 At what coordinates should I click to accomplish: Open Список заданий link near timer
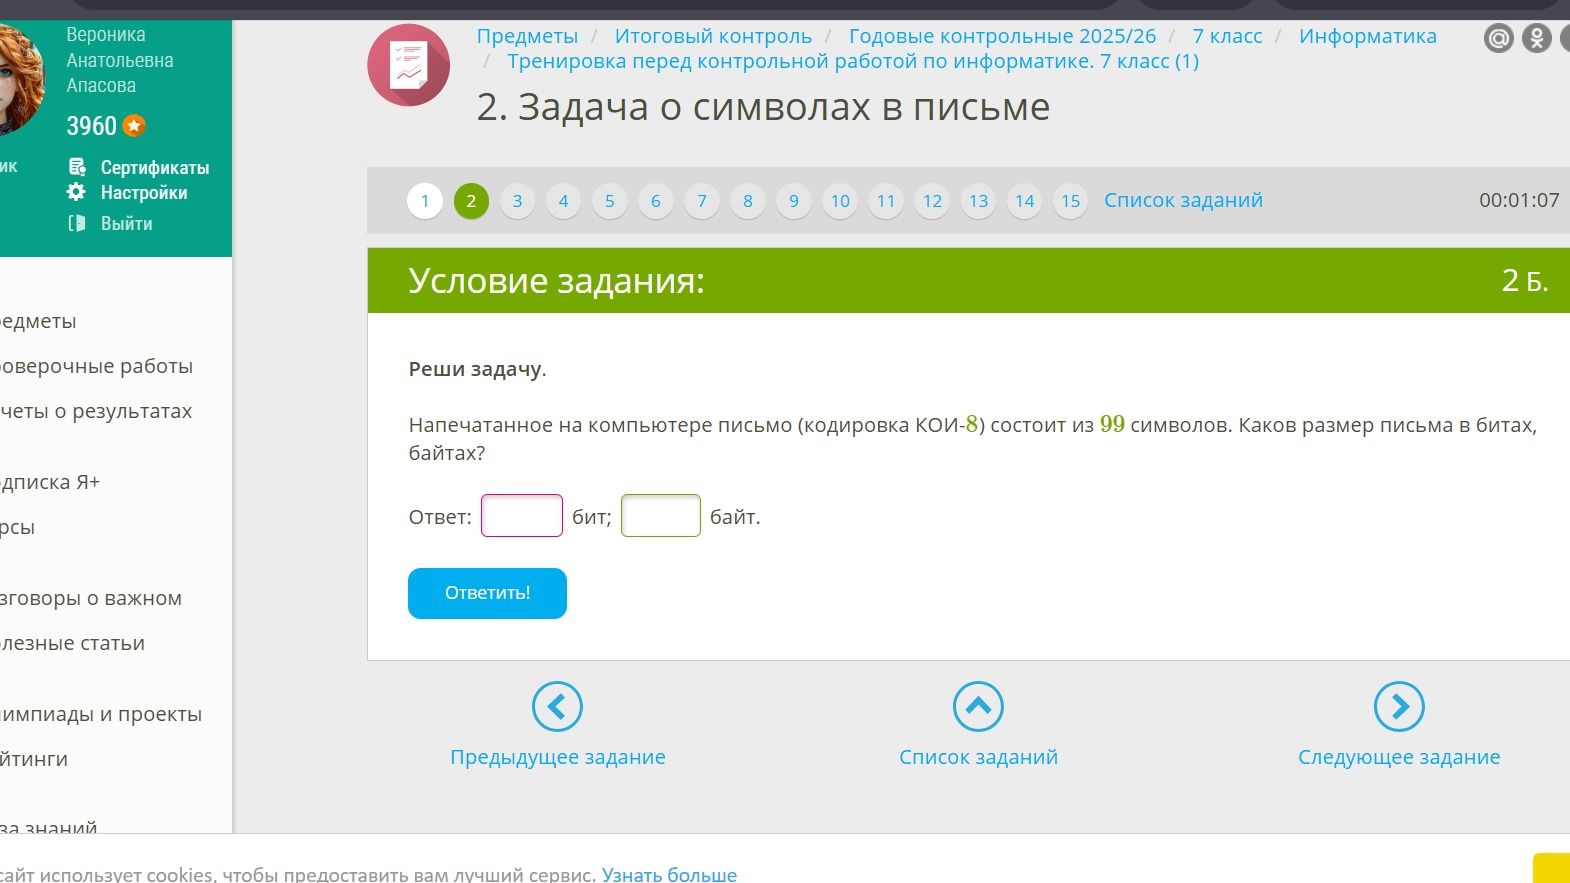[1183, 200]
